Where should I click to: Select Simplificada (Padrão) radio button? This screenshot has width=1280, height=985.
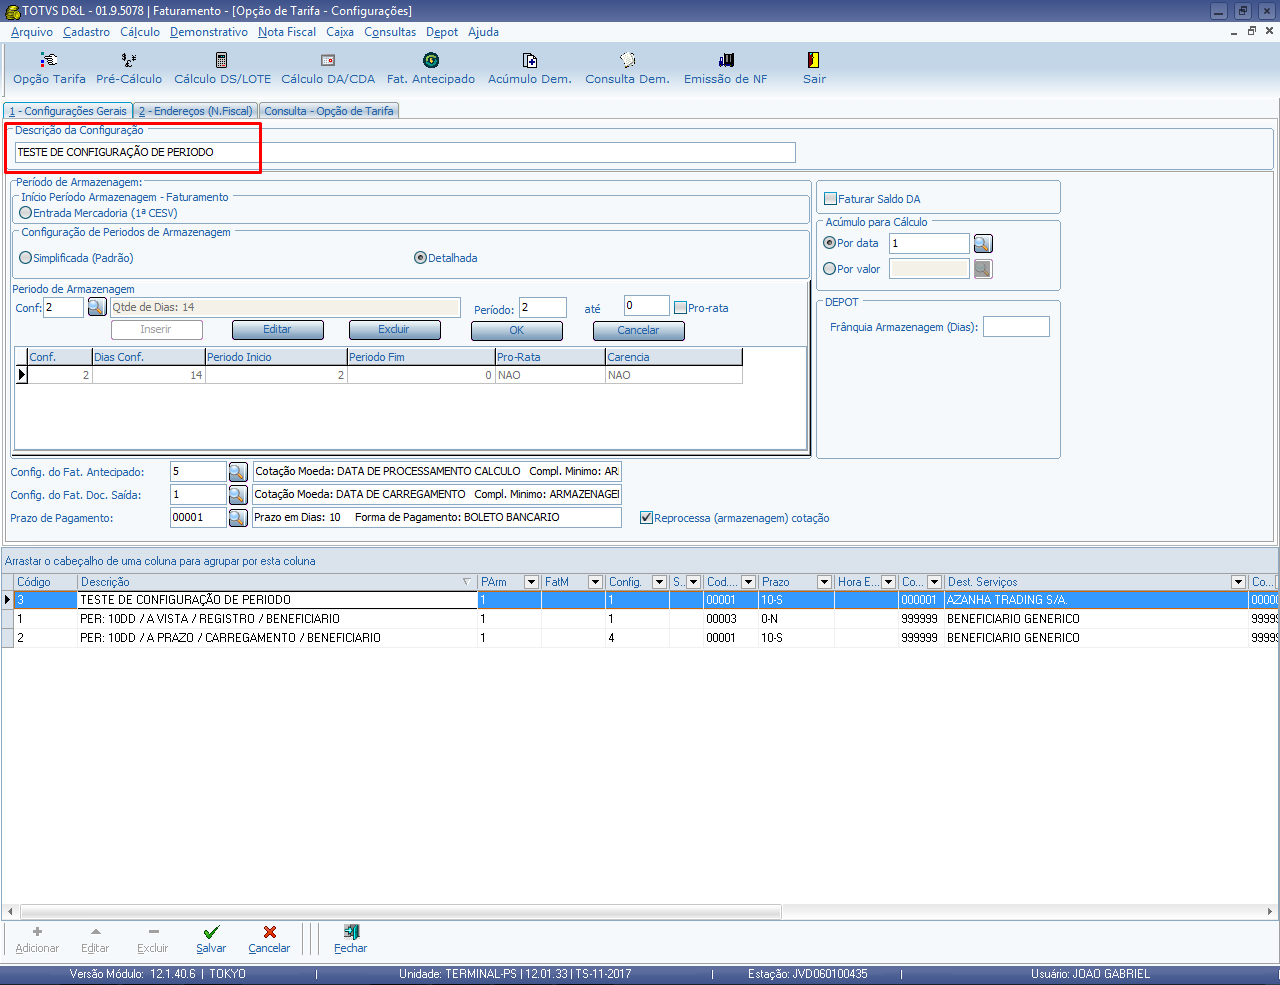tap(26, 258)
